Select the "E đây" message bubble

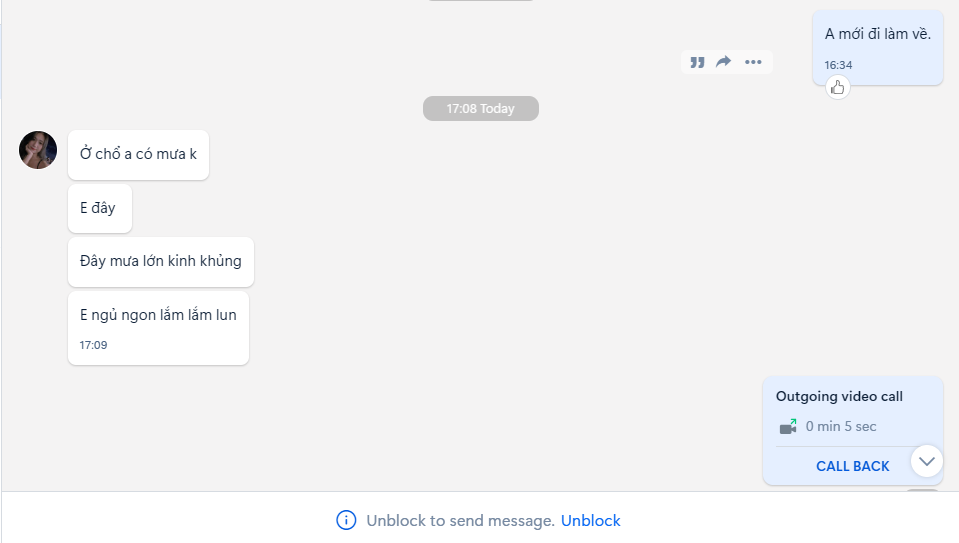click(98, 208)
